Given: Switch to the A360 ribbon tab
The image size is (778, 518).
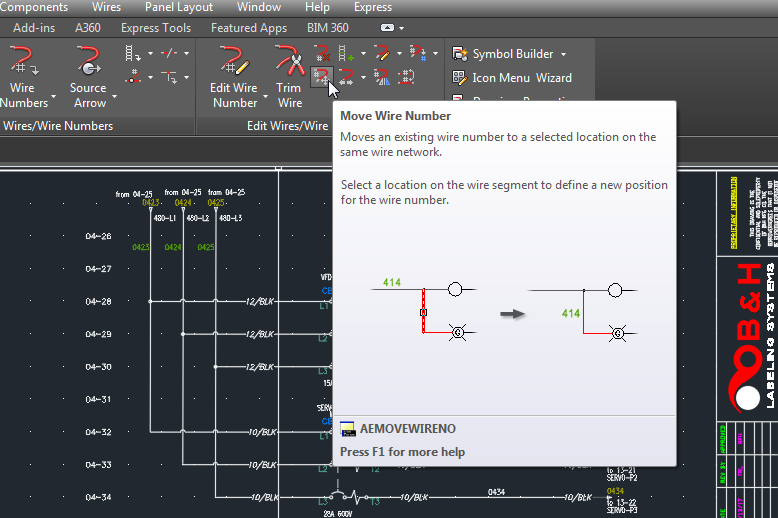Looking at the screenshot, I should [87, 28].
